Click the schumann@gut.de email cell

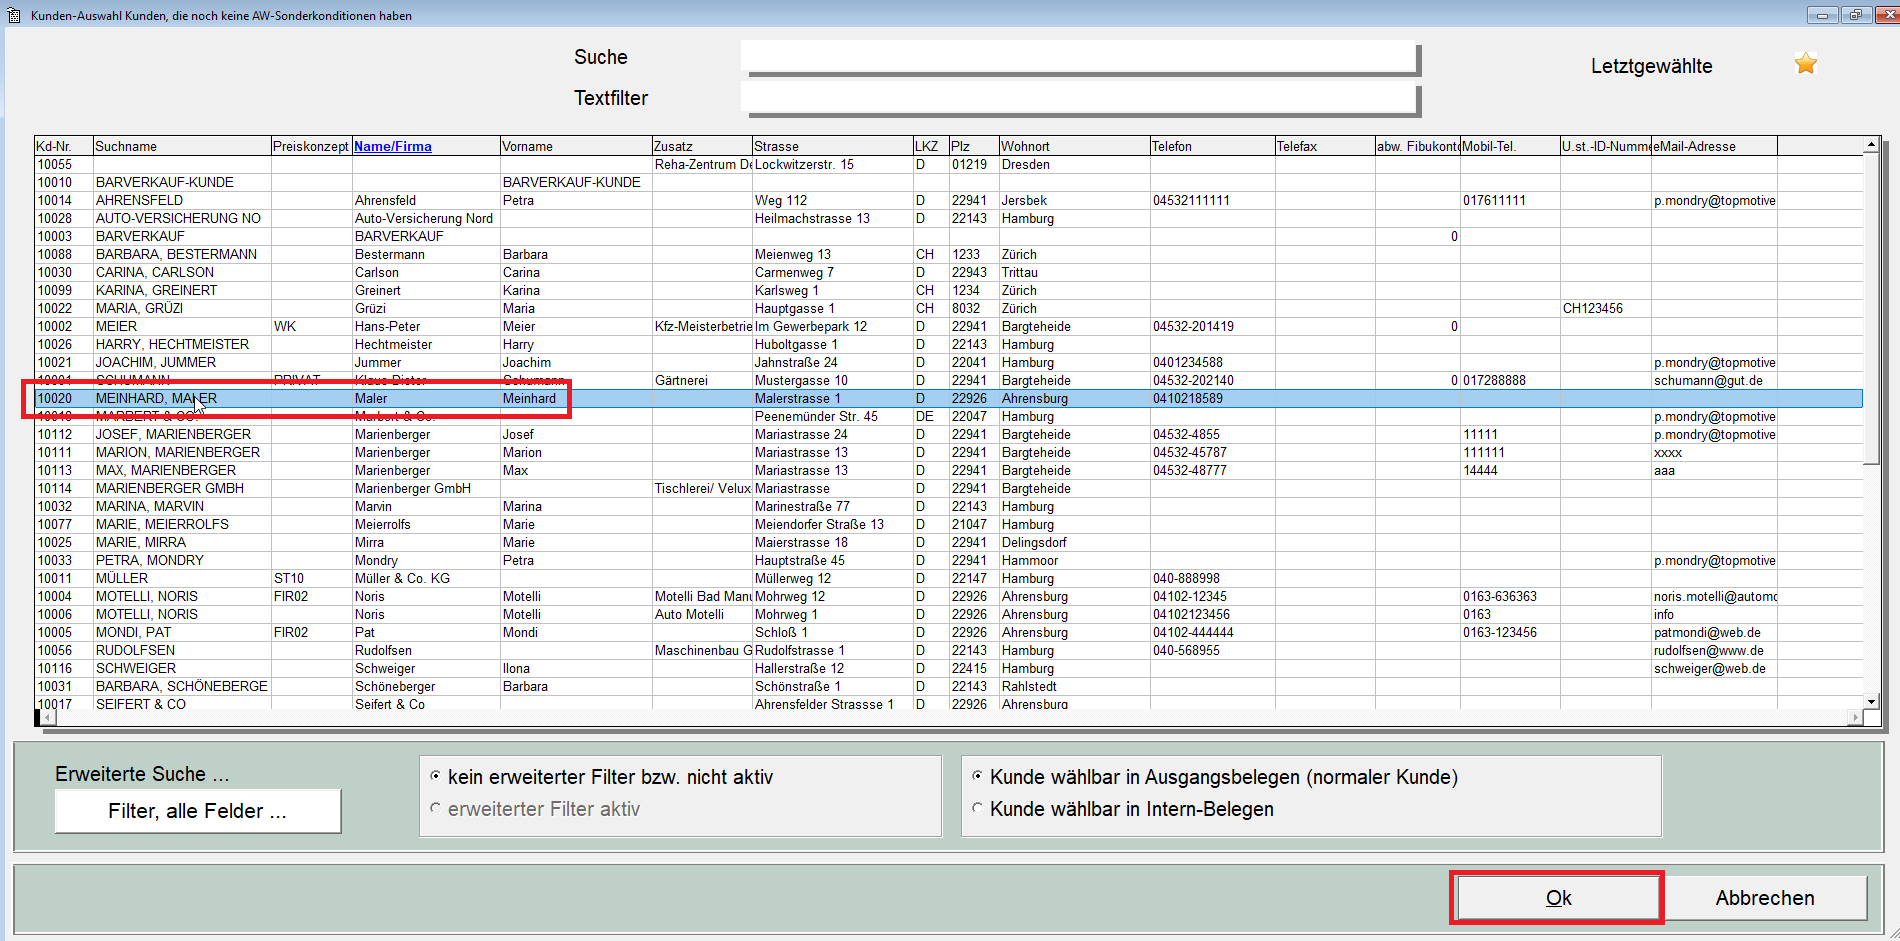[x=1714, y=380]
